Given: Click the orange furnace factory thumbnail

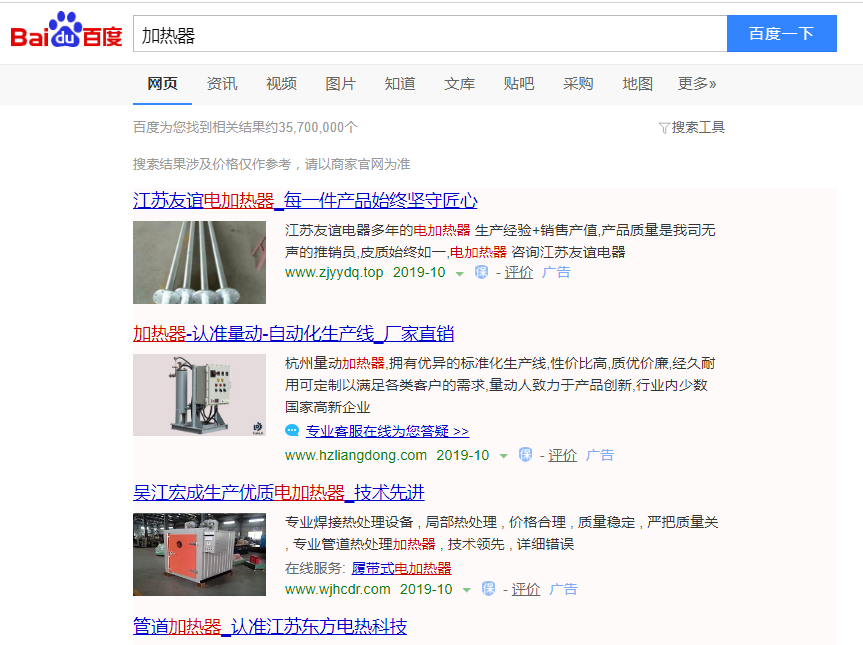Looking at the screenshot, I should coord(199,555).
